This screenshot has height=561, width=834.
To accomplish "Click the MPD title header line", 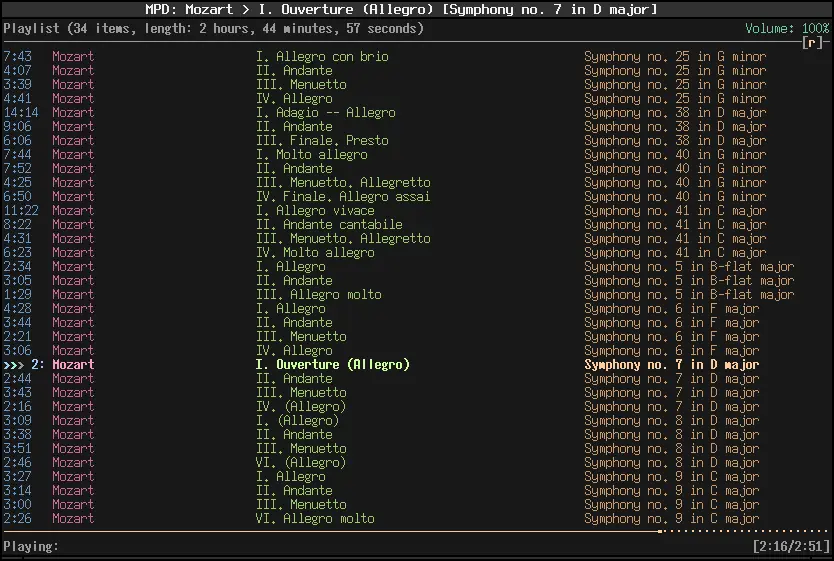I will pyautogui.click(x=401, y=10).
